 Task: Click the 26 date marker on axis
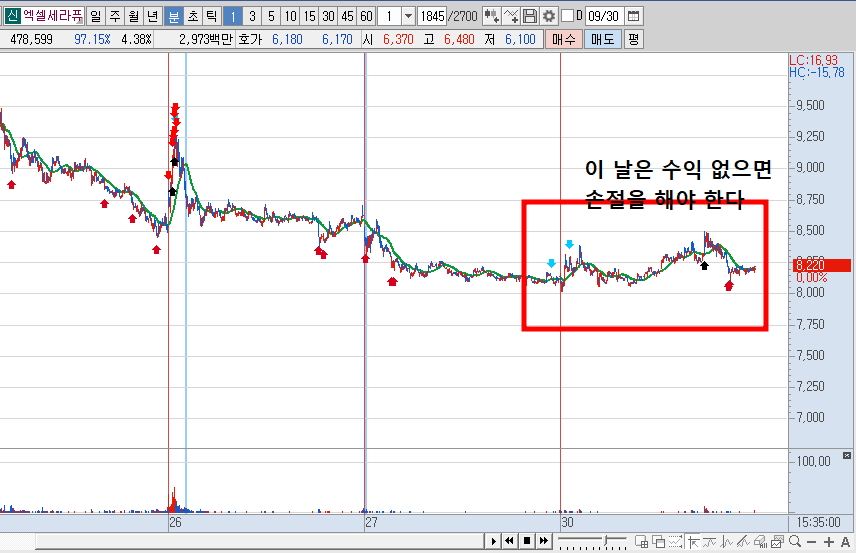tap(175, 522)
